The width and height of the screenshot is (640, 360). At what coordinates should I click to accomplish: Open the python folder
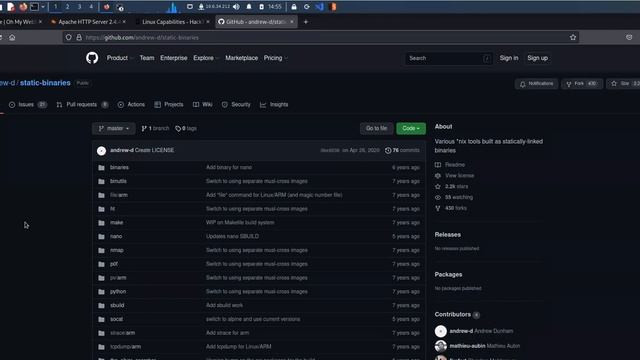(118, 291)
